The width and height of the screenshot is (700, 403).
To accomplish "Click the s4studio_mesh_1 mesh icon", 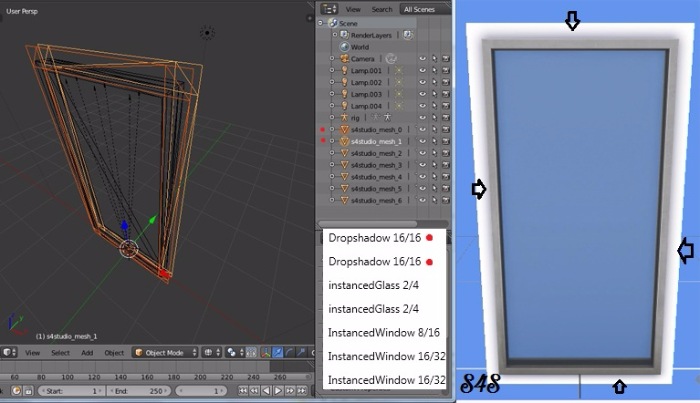I will [344, 141].
